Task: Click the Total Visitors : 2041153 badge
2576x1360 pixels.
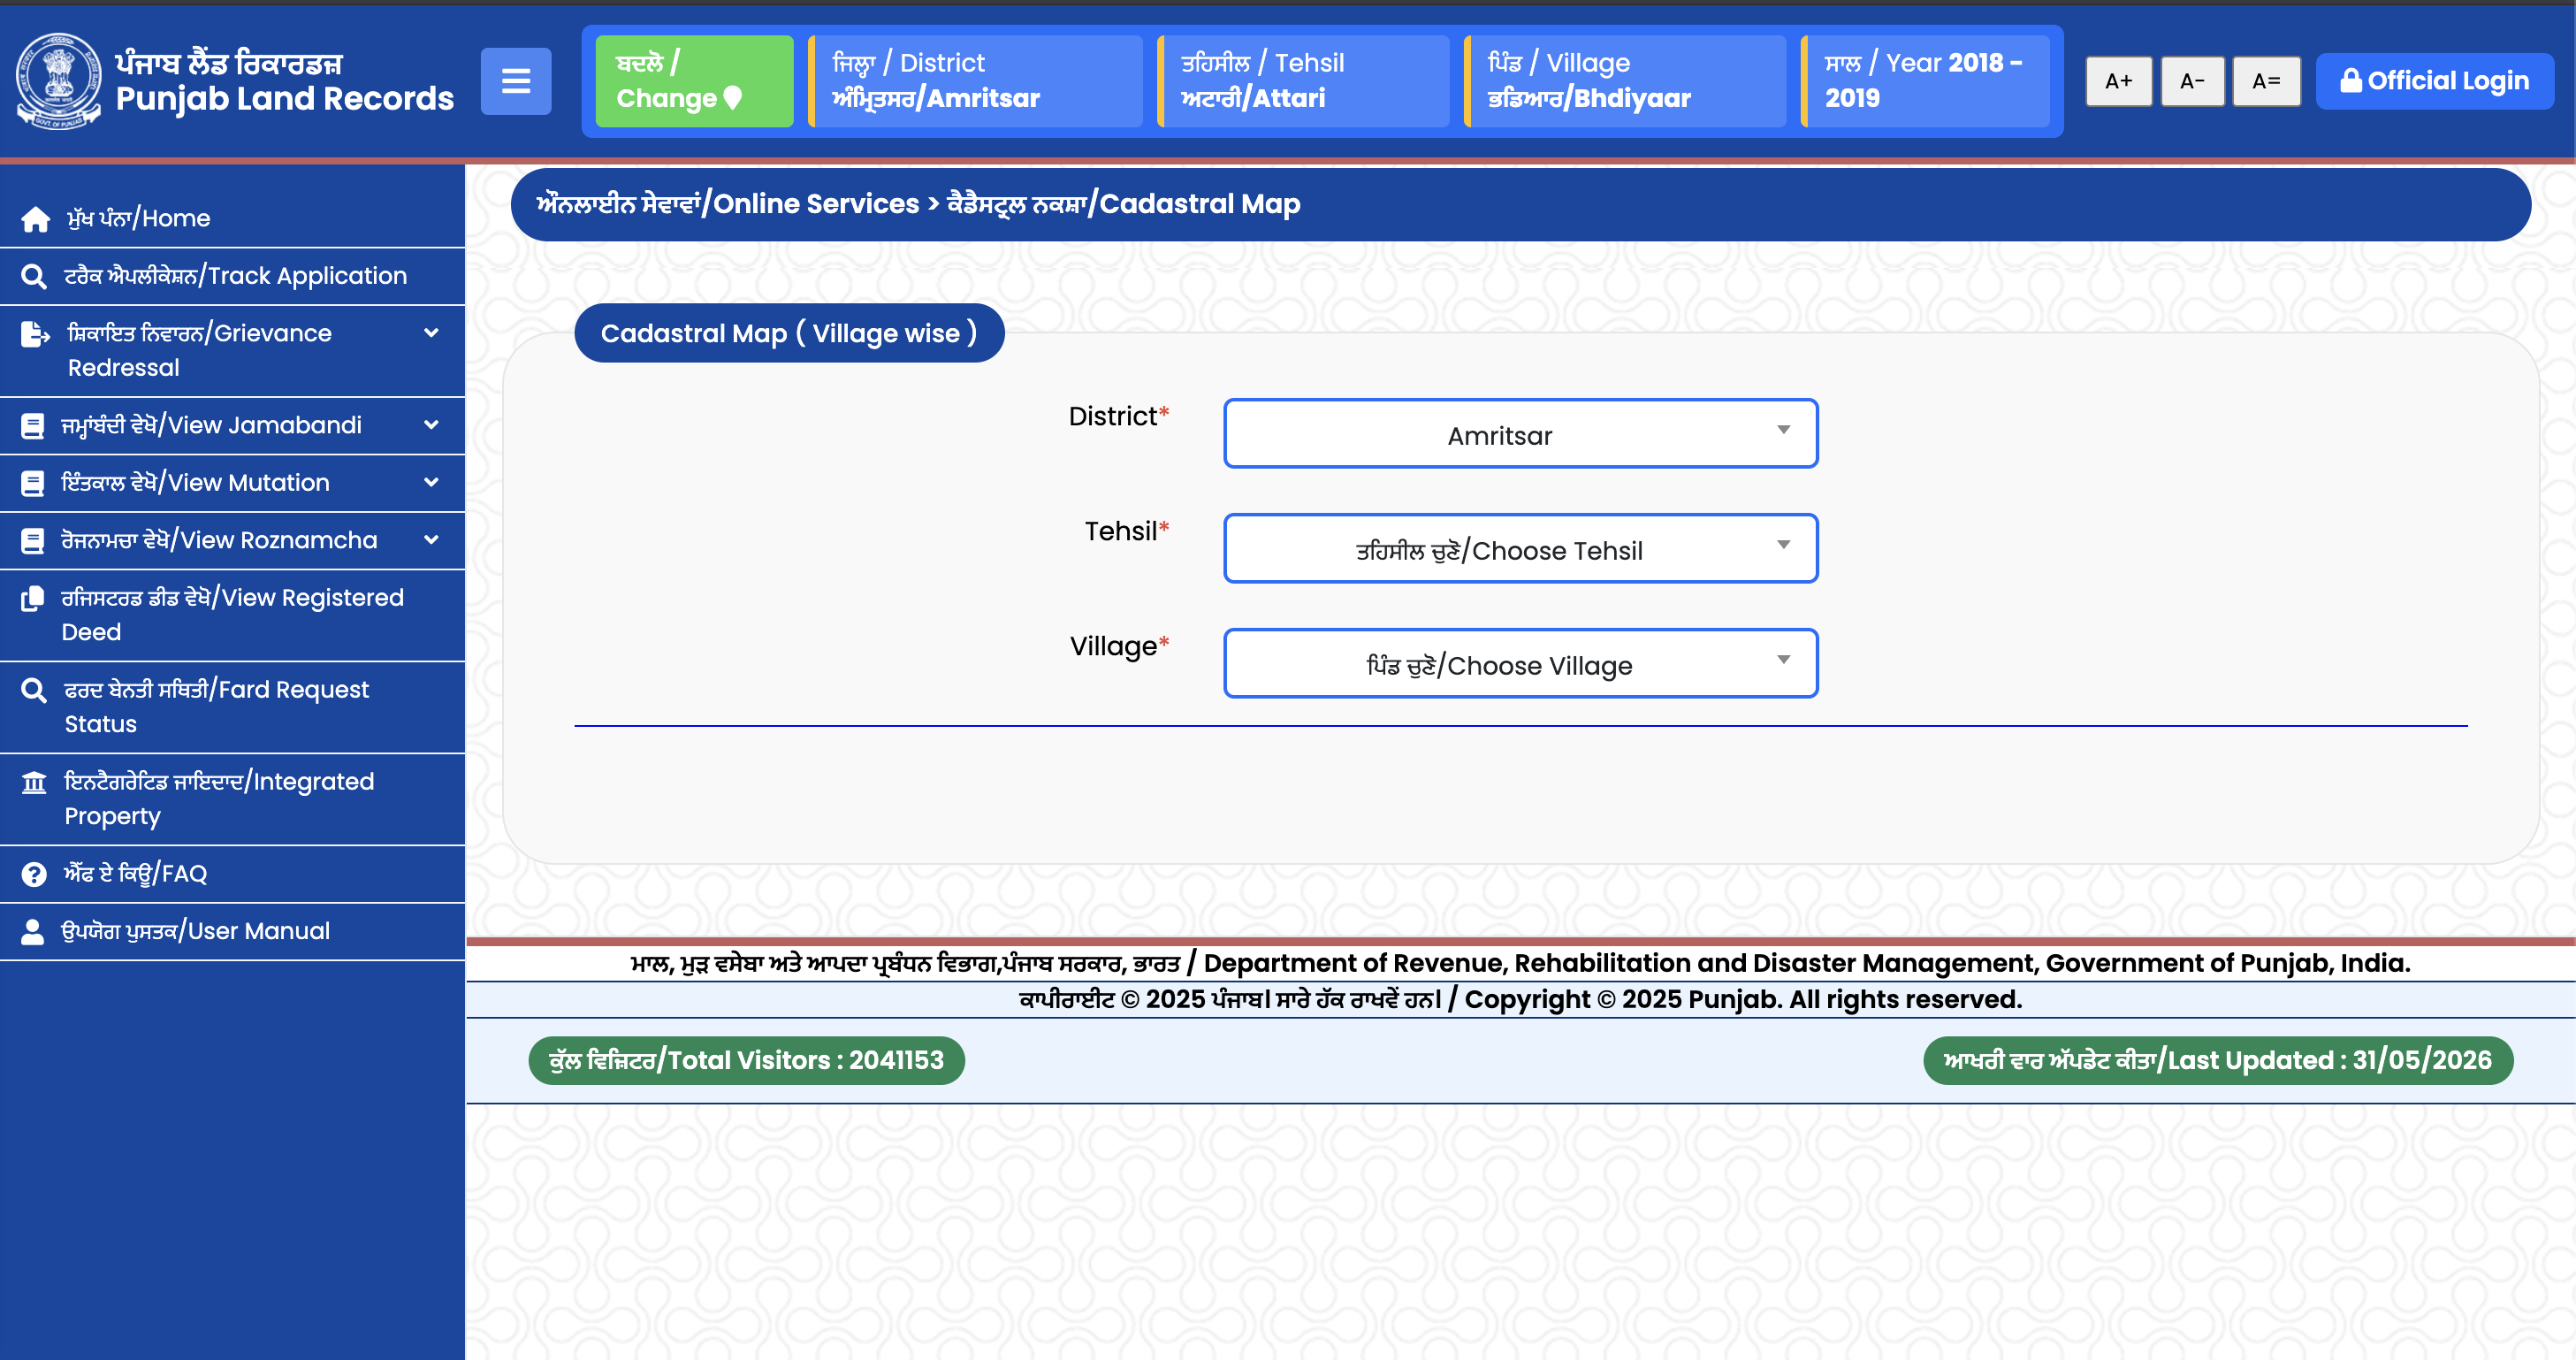Action: tap(746, 1060)
